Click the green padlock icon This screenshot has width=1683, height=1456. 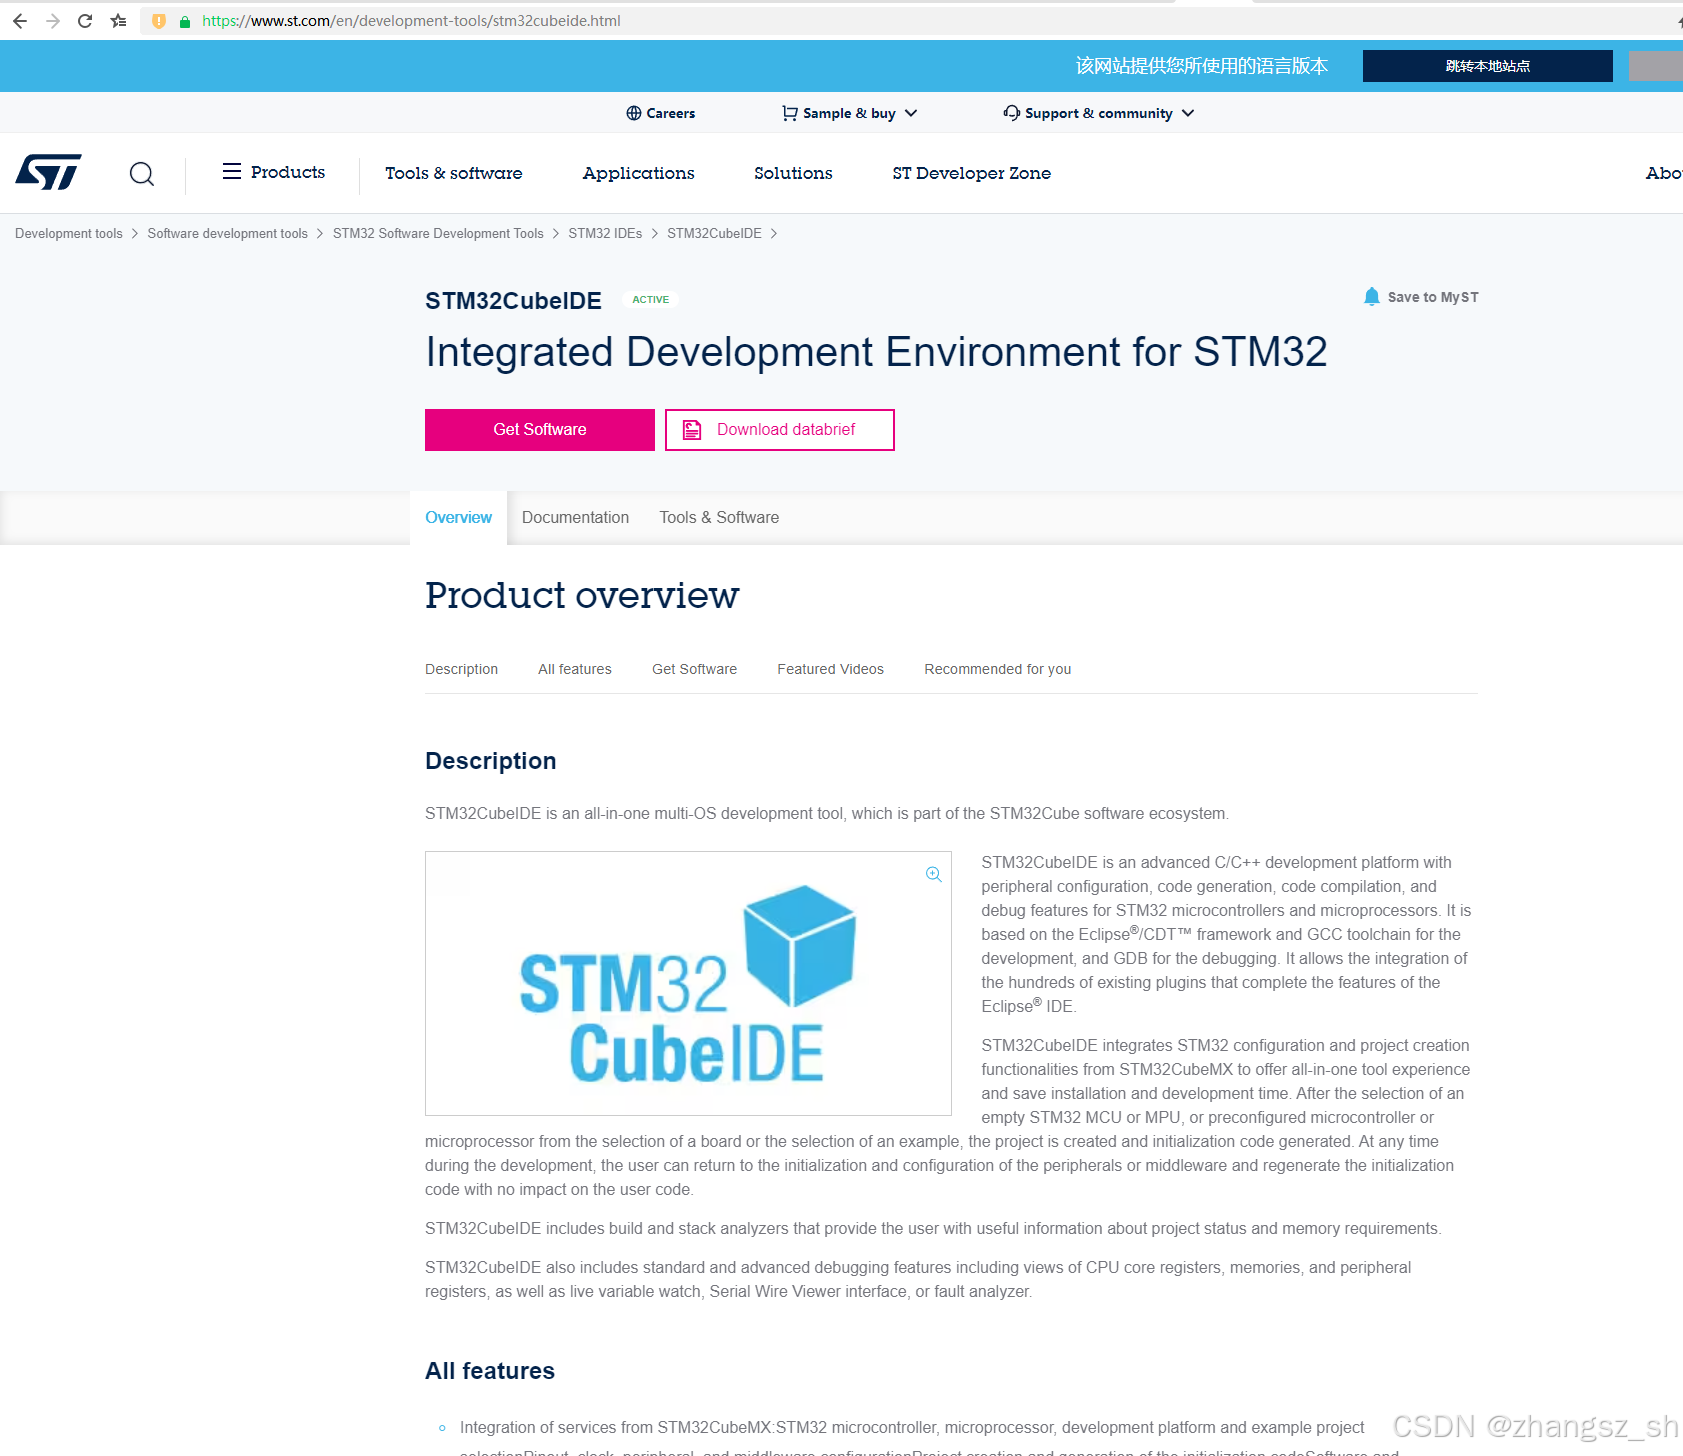click(185, 21)
